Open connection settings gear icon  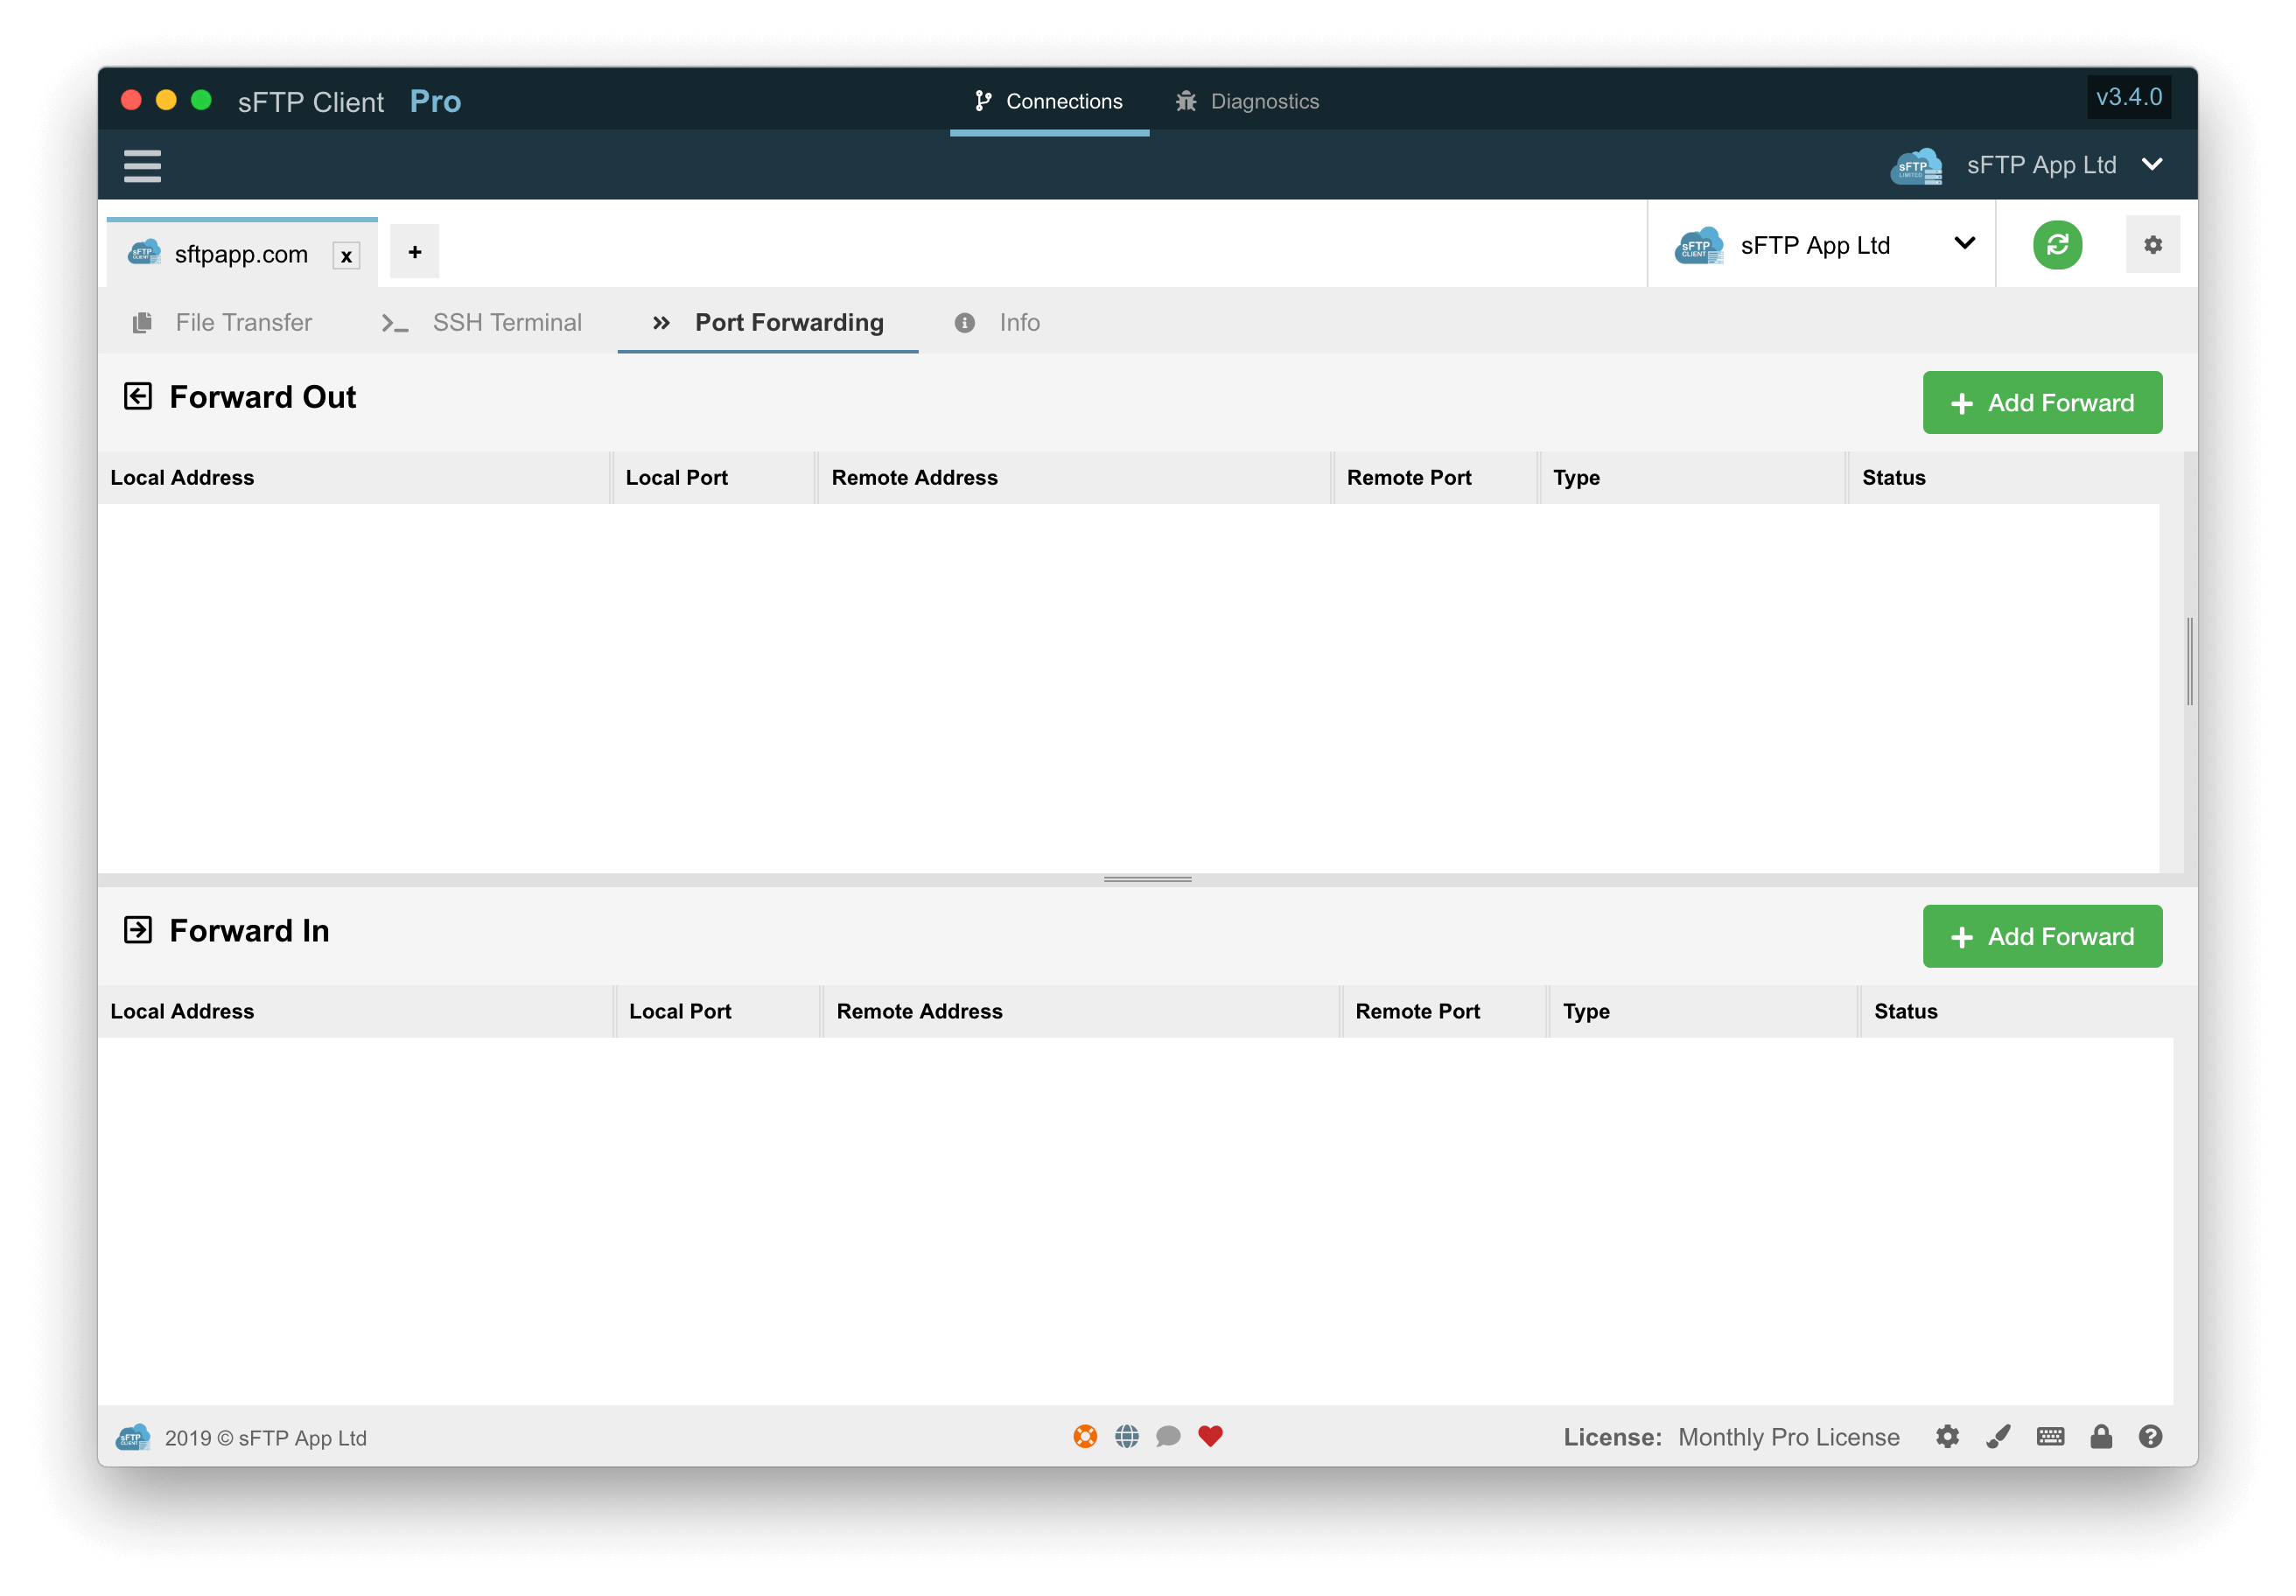tap(2152, 245)
